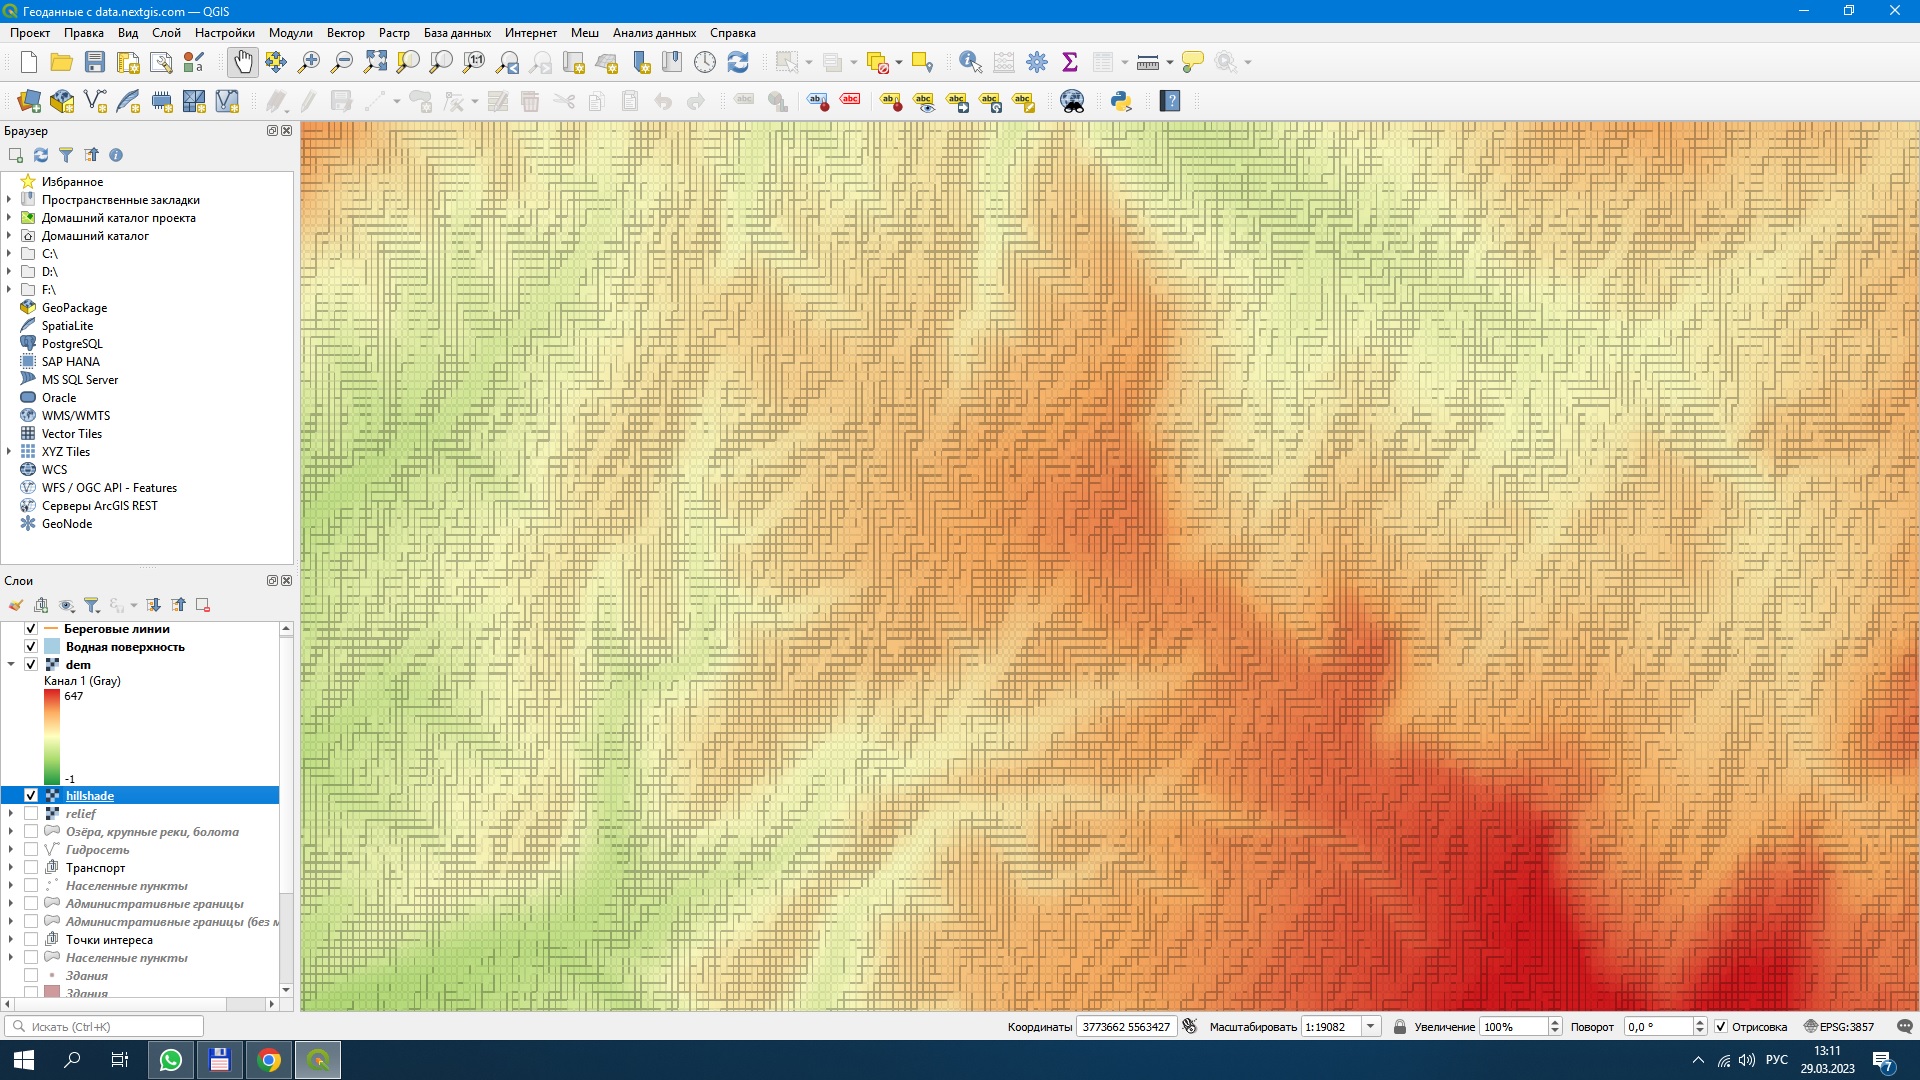Uncheck visibility of the dem layer
1920x1080 pixels.
pyautogui.click(x=31, y=663)
